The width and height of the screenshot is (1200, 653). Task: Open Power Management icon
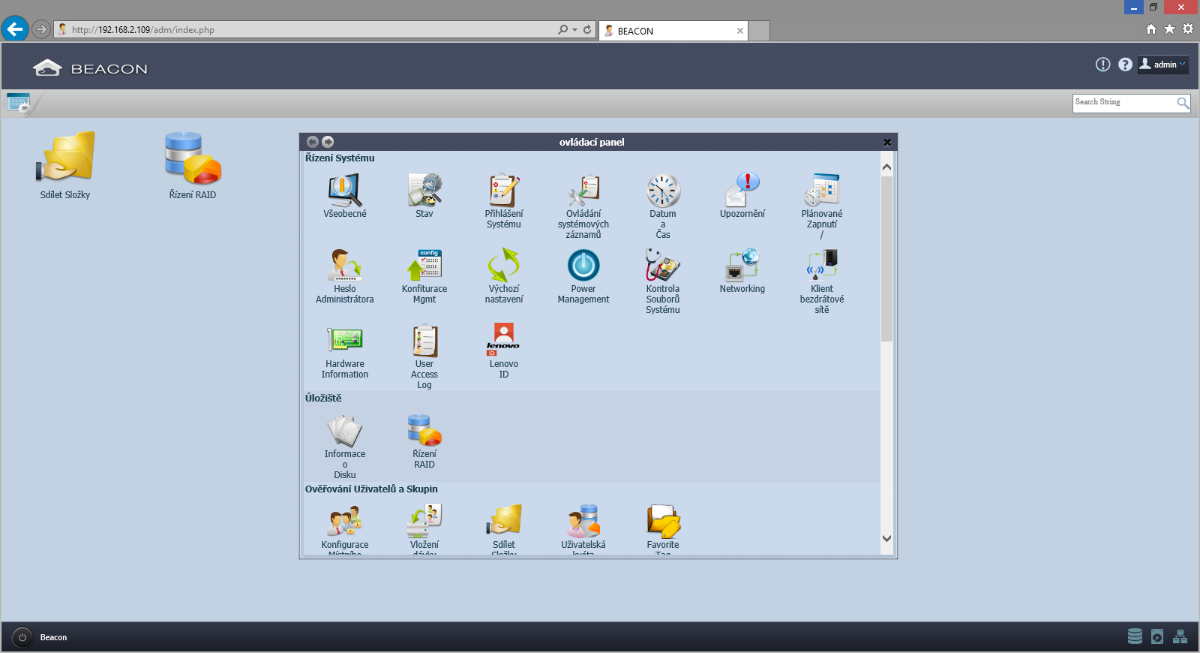coord(583,266)
